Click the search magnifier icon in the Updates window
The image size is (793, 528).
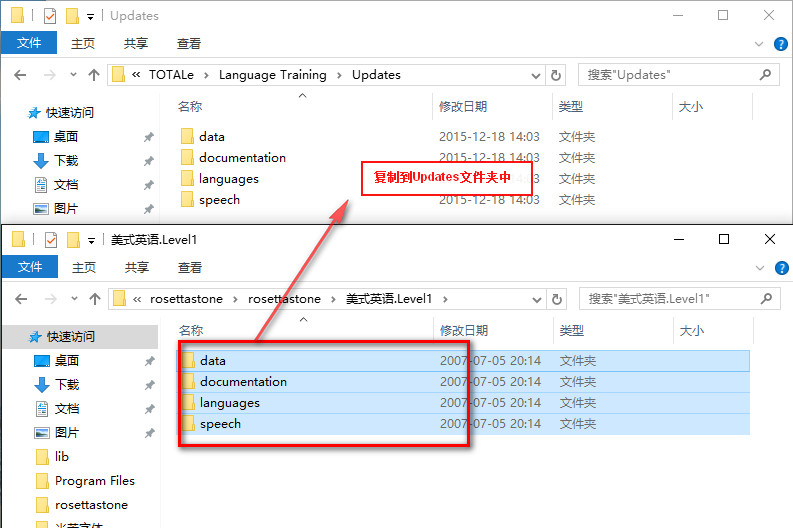pos(766,75)
